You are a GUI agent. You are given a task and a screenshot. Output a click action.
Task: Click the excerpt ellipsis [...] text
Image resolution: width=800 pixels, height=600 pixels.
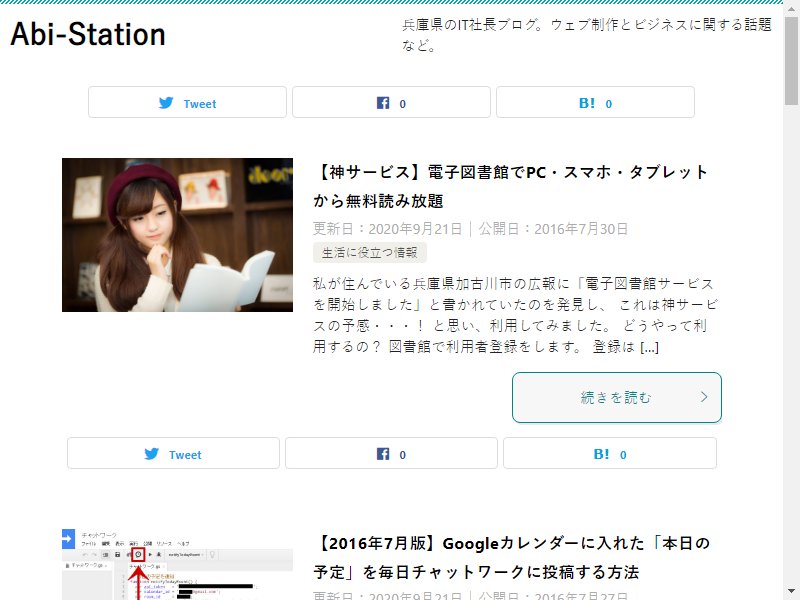[x=649, y=347]
